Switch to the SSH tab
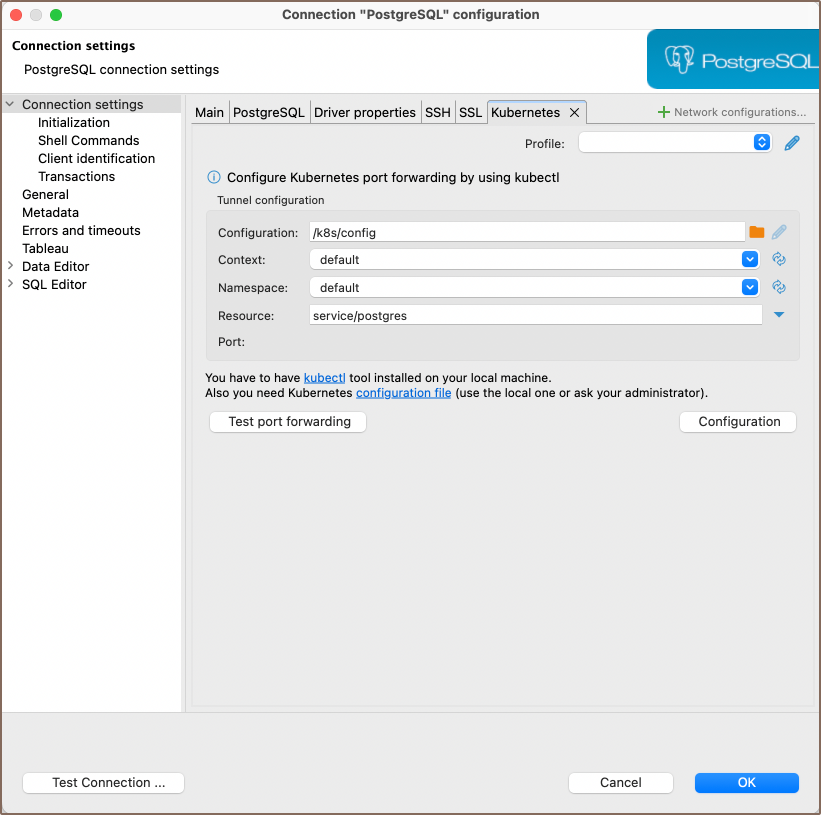 click(437, 112)
